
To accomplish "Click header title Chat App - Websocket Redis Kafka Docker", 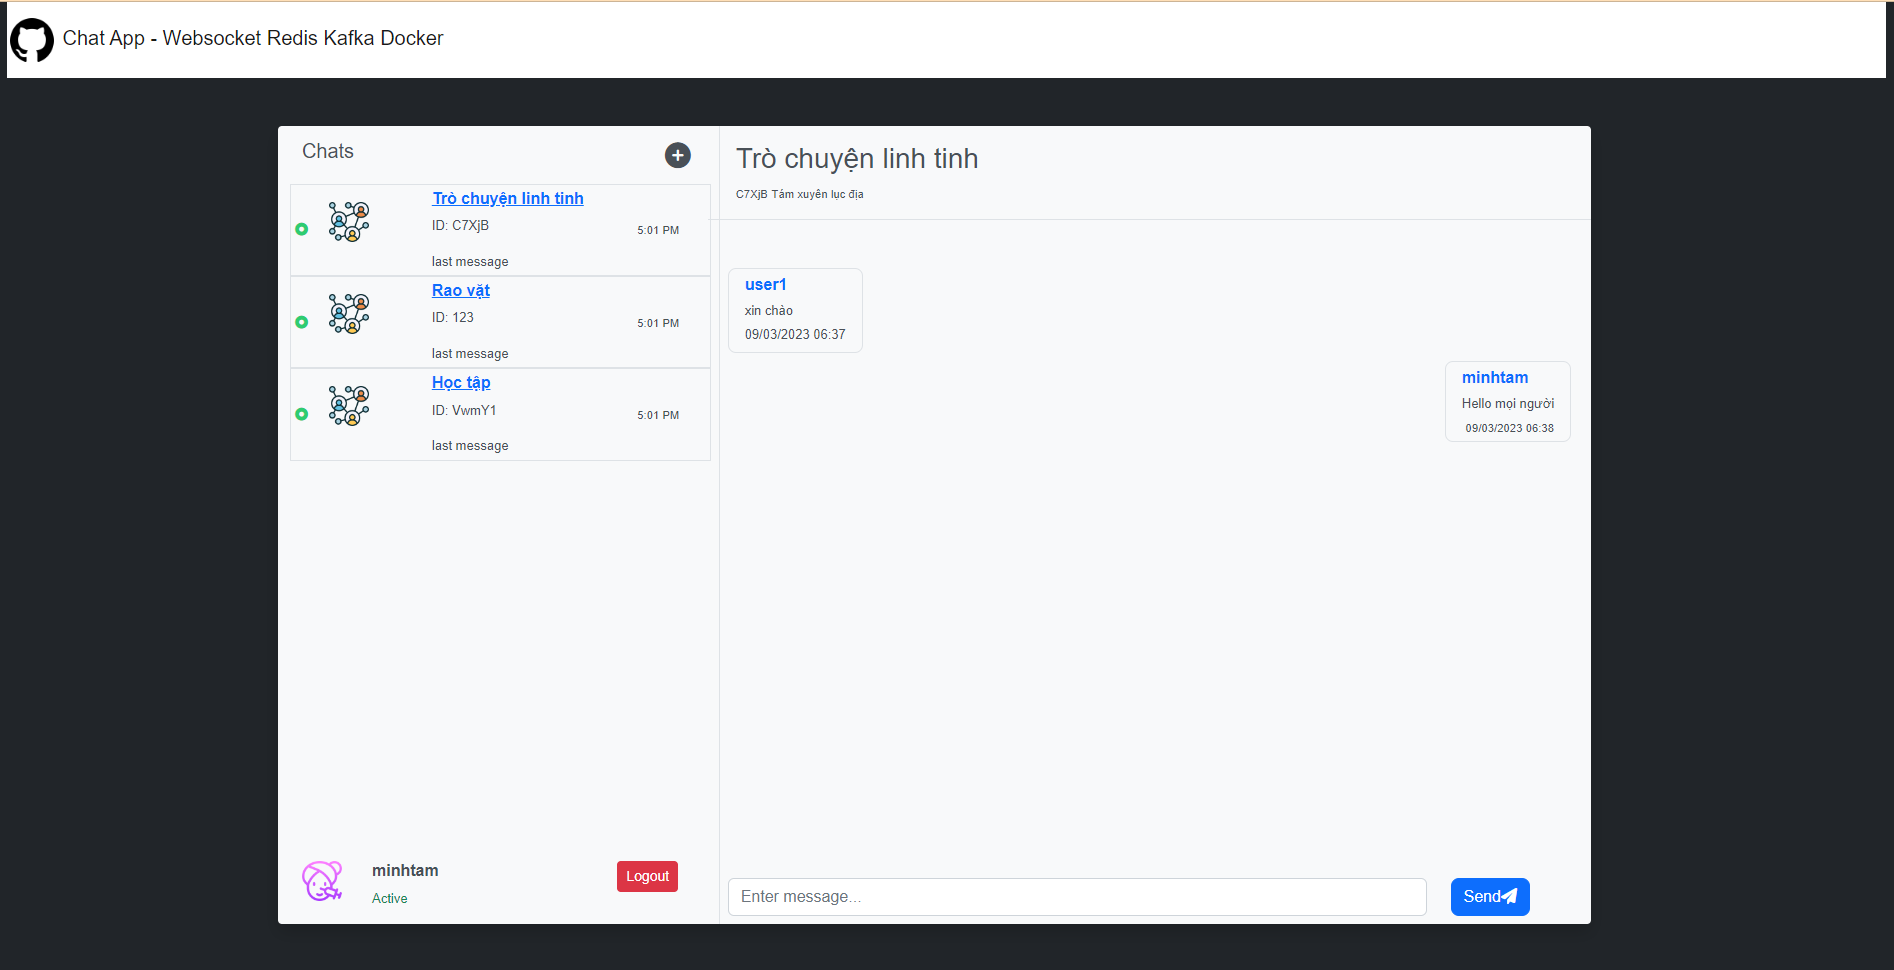I will (x=253, y=38).
